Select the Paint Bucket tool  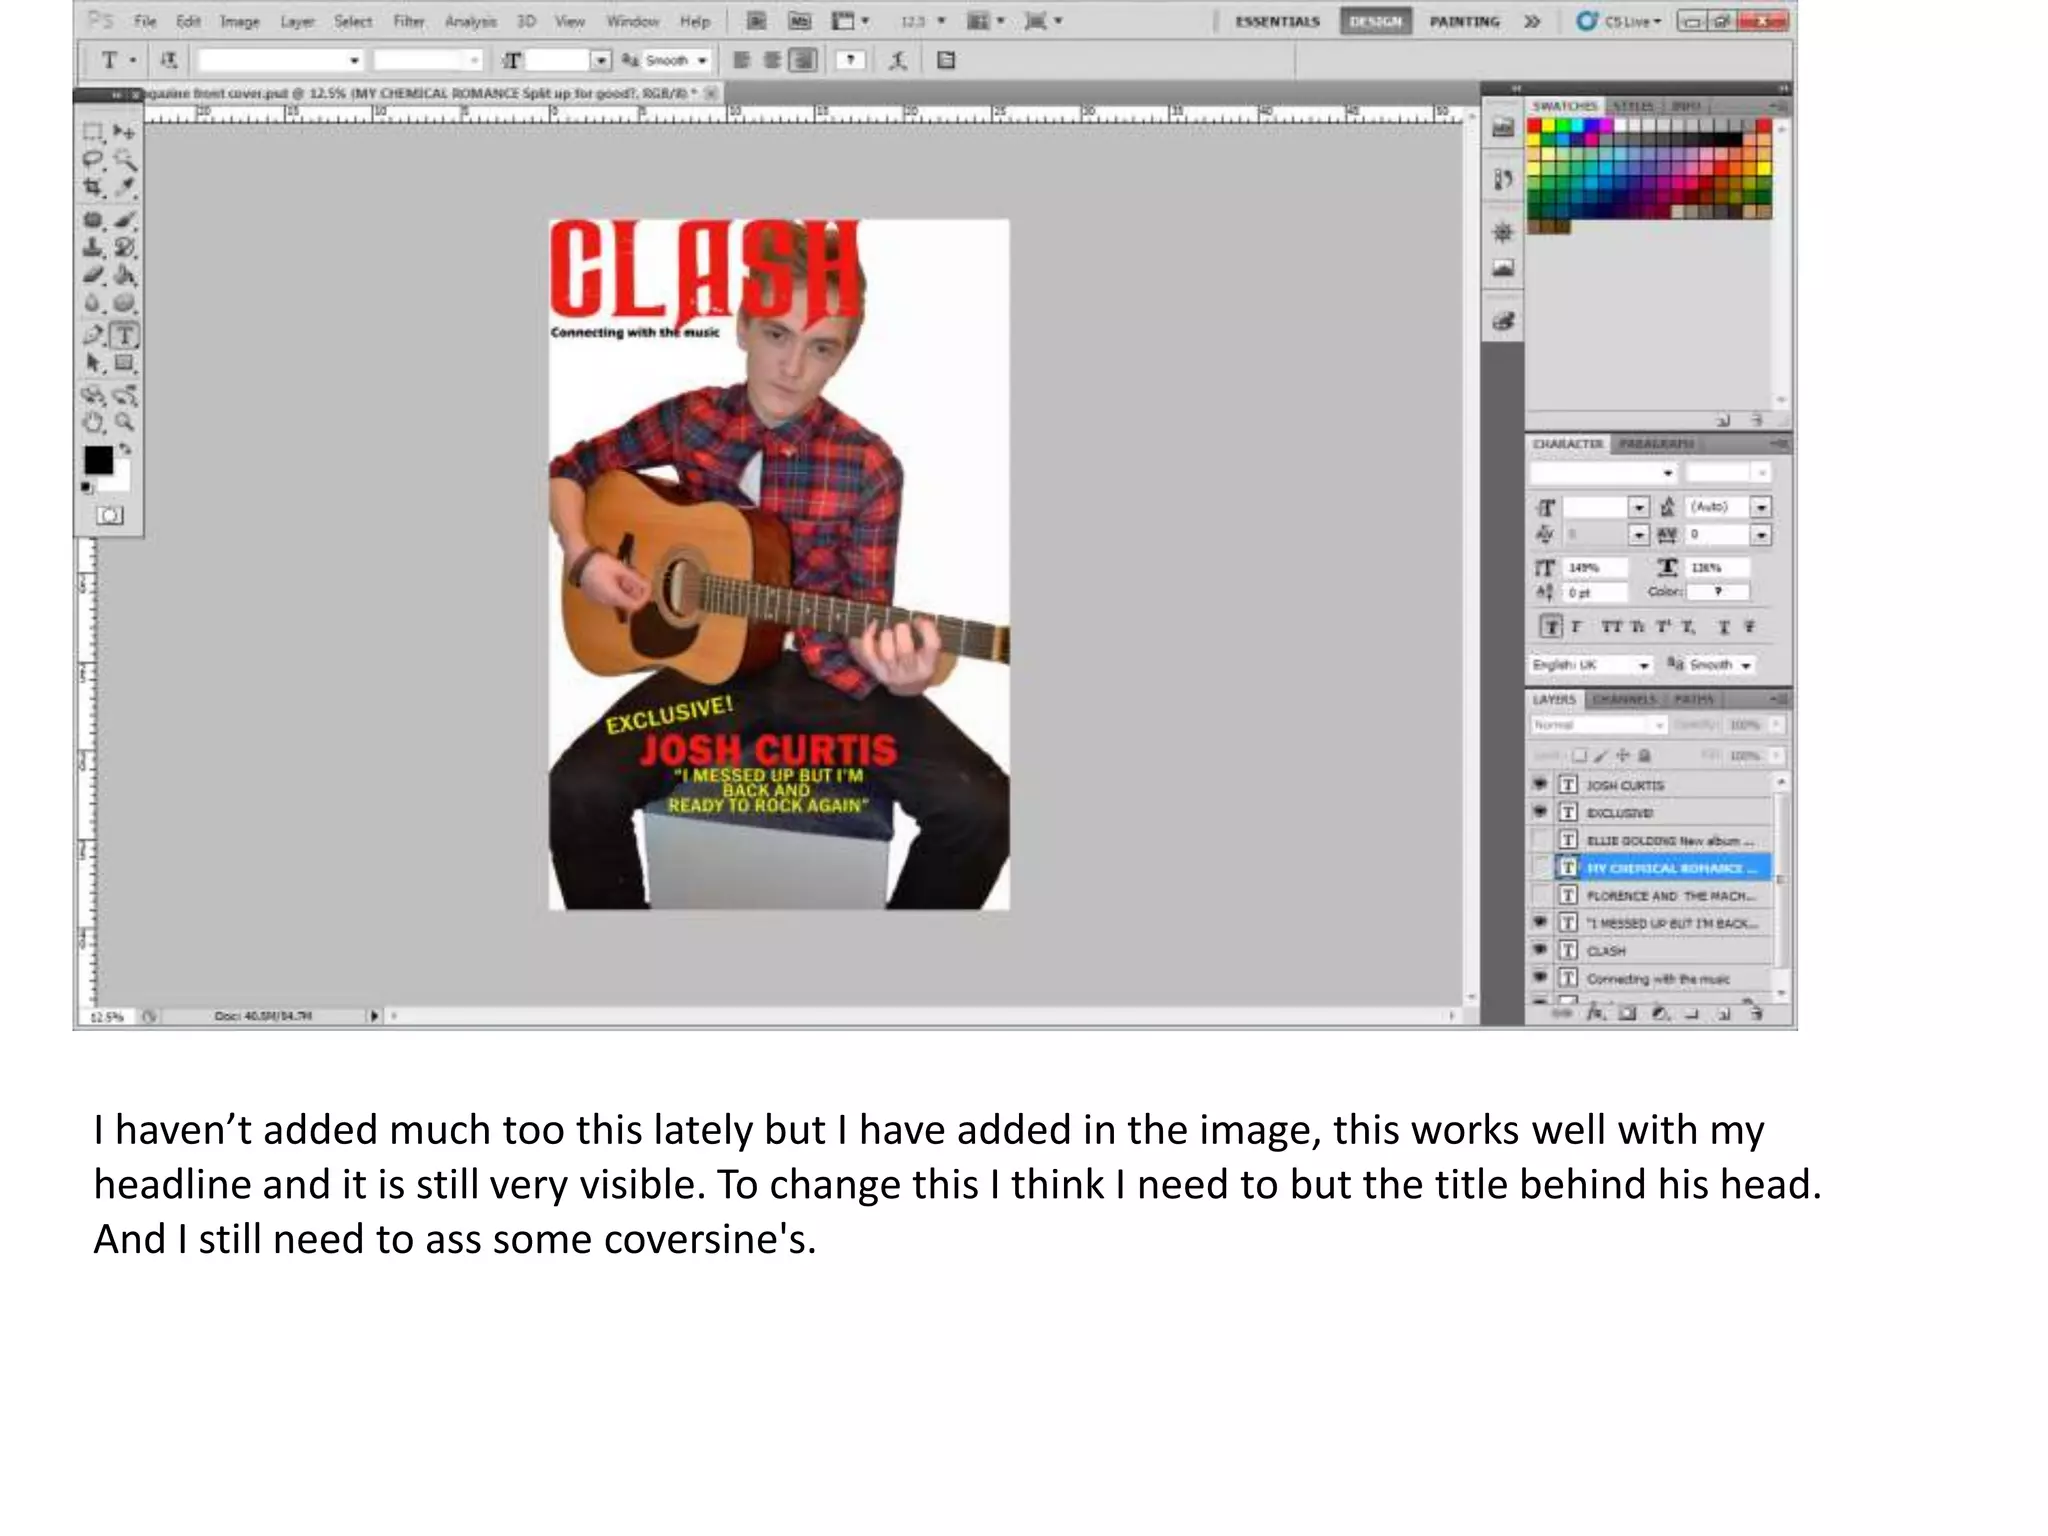(x=124, y=275)
